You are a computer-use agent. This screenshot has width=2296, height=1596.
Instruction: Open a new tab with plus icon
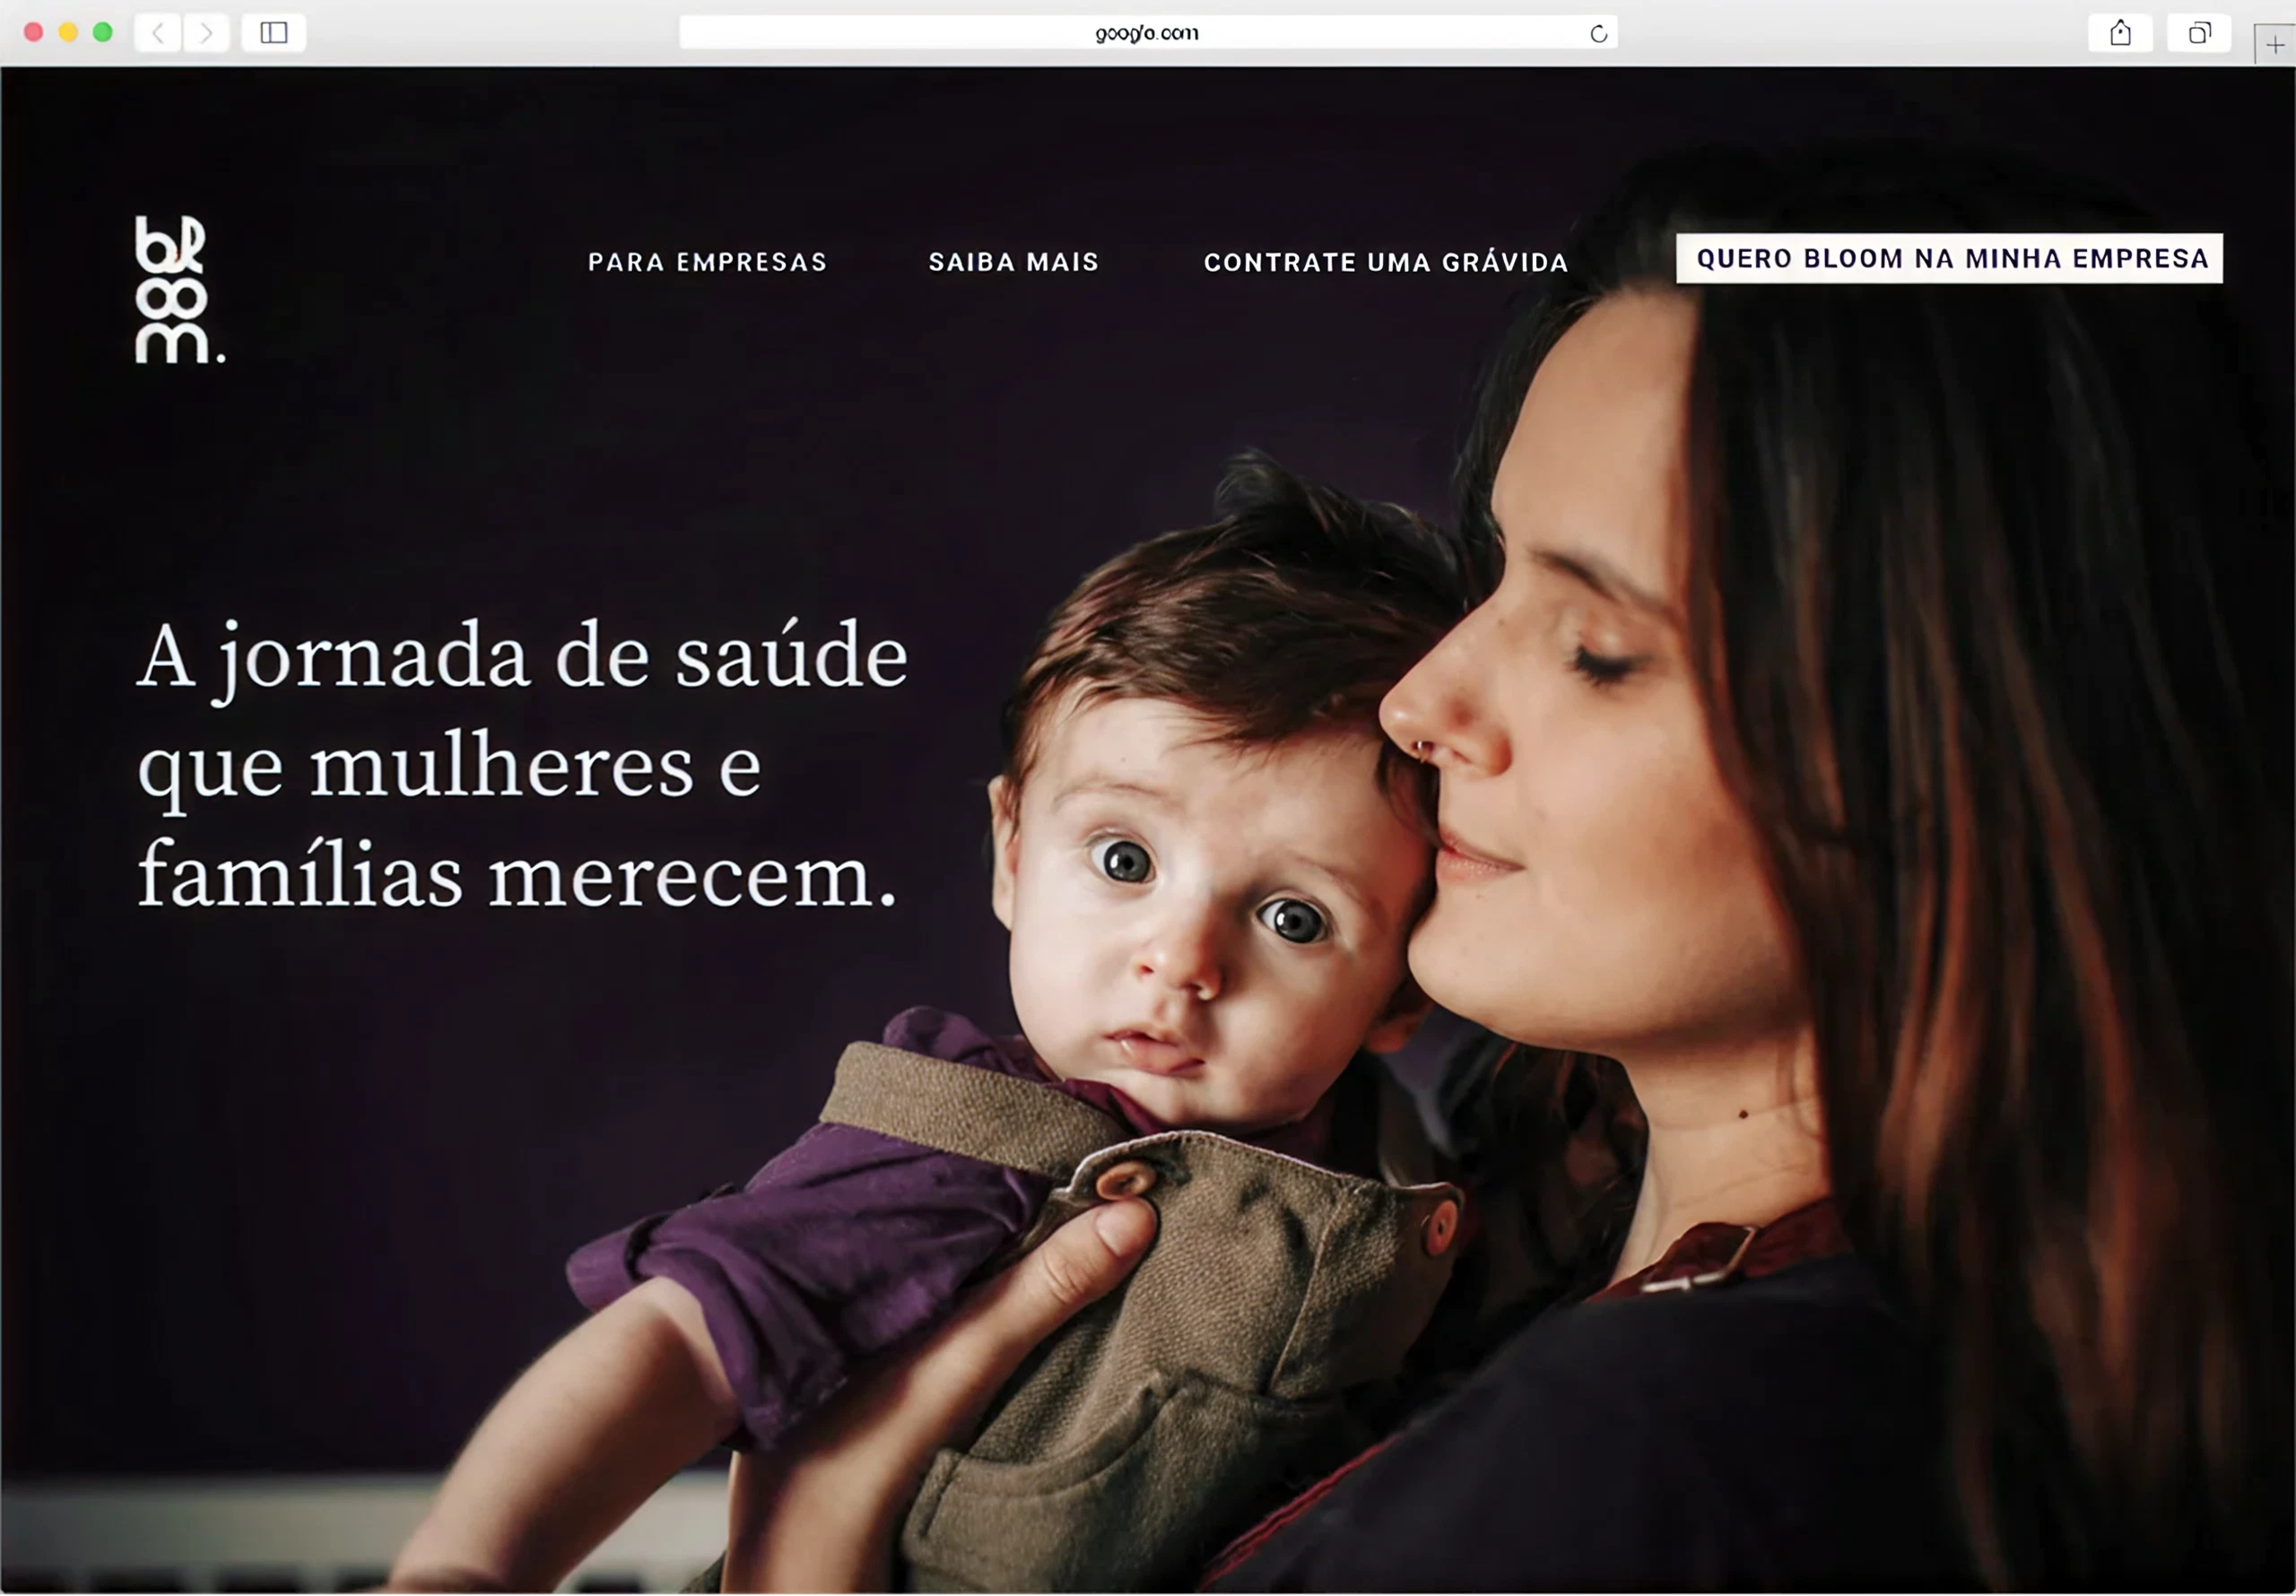(x=2275, y=45)
